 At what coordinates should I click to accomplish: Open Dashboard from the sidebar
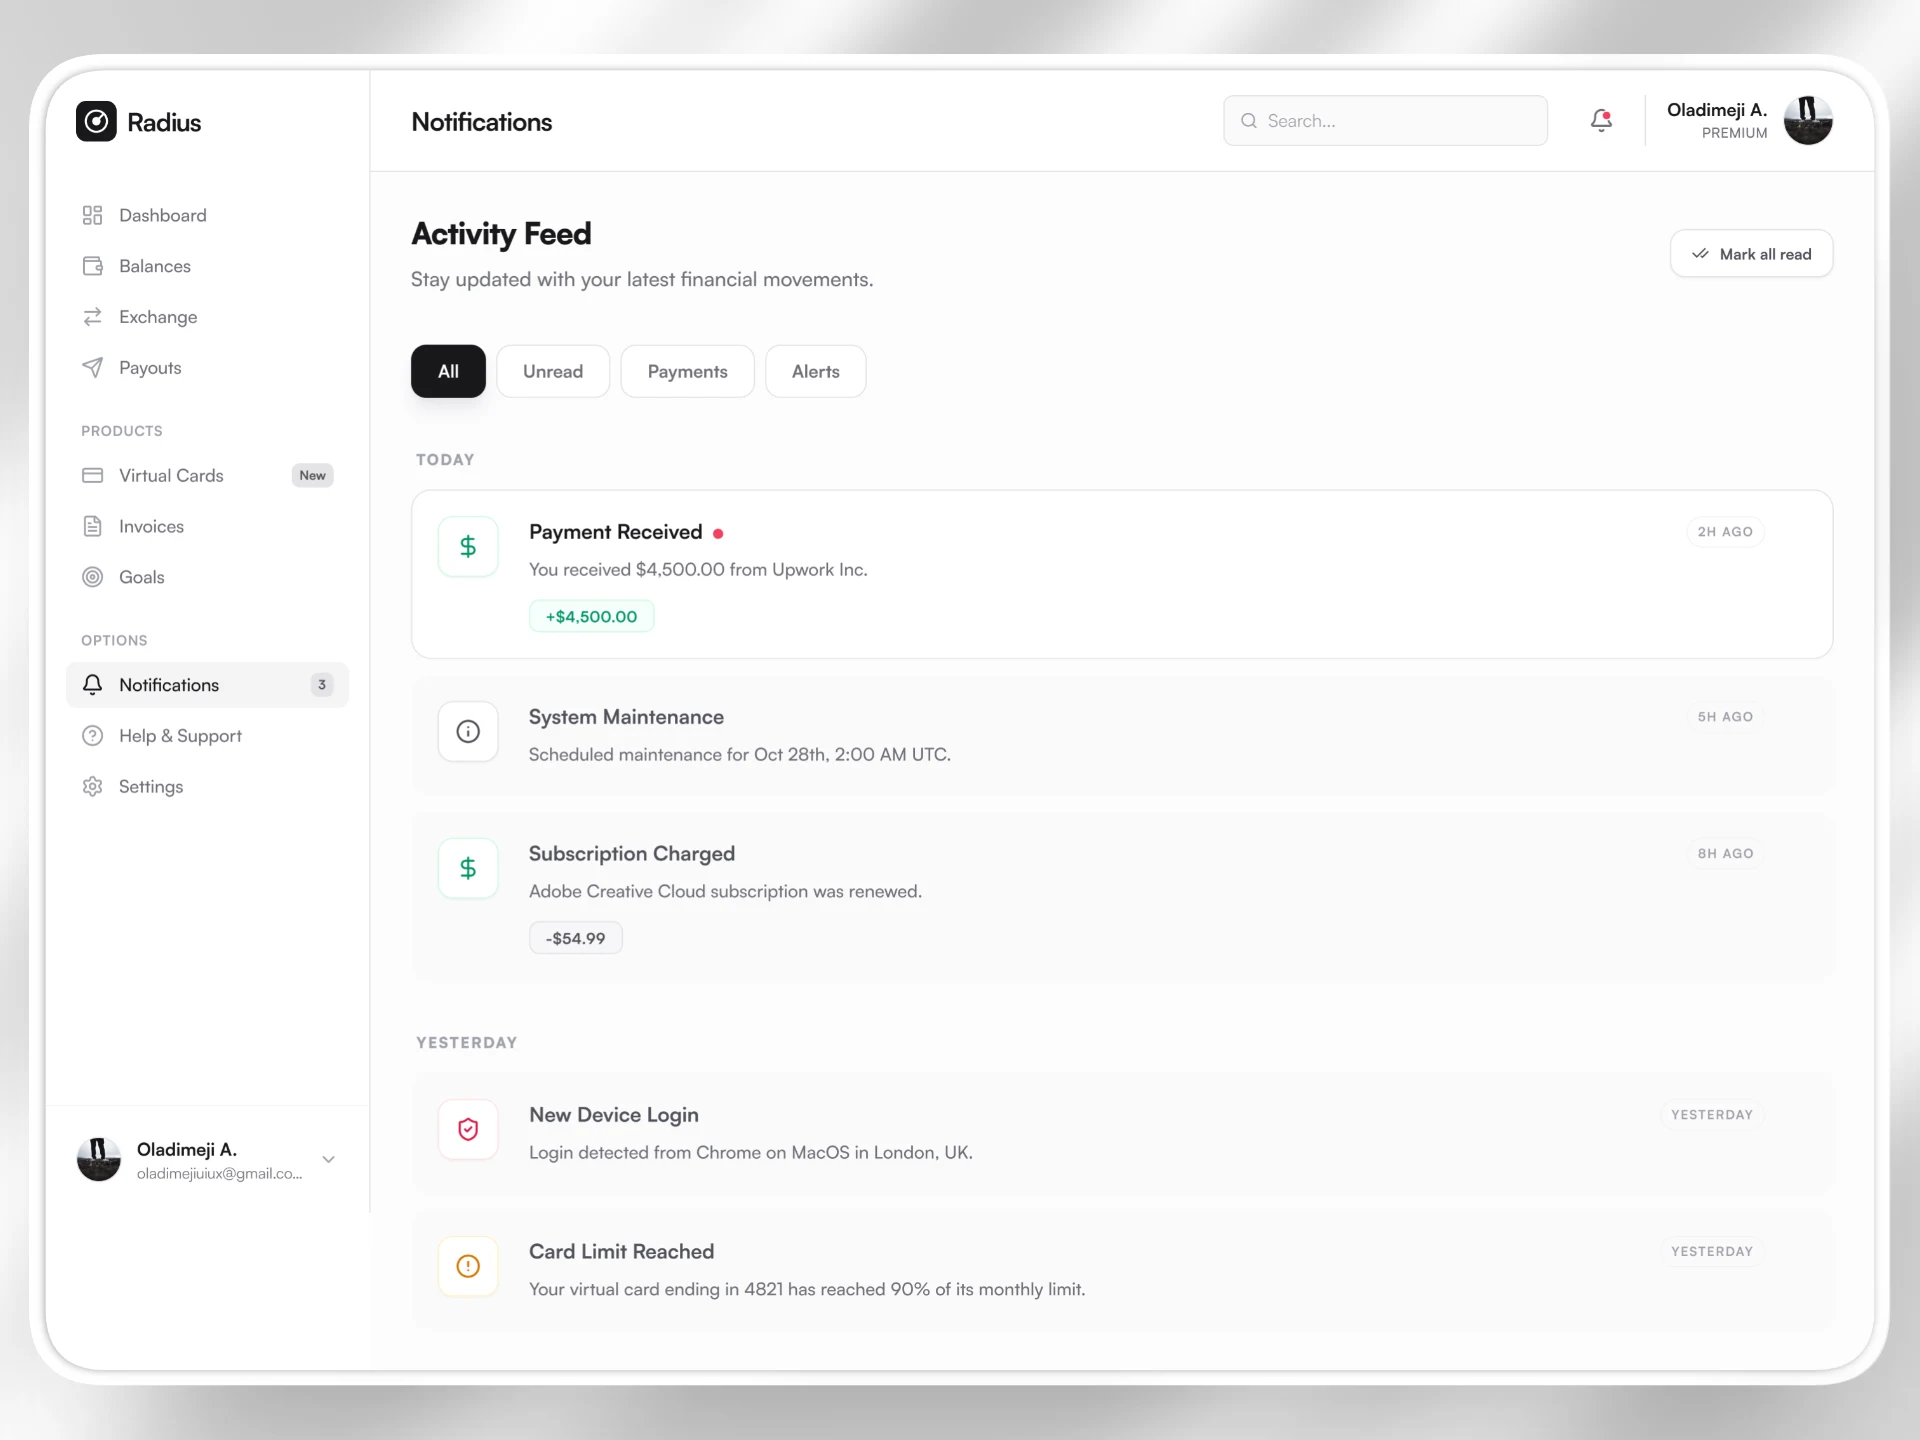[x=162, y=215]
